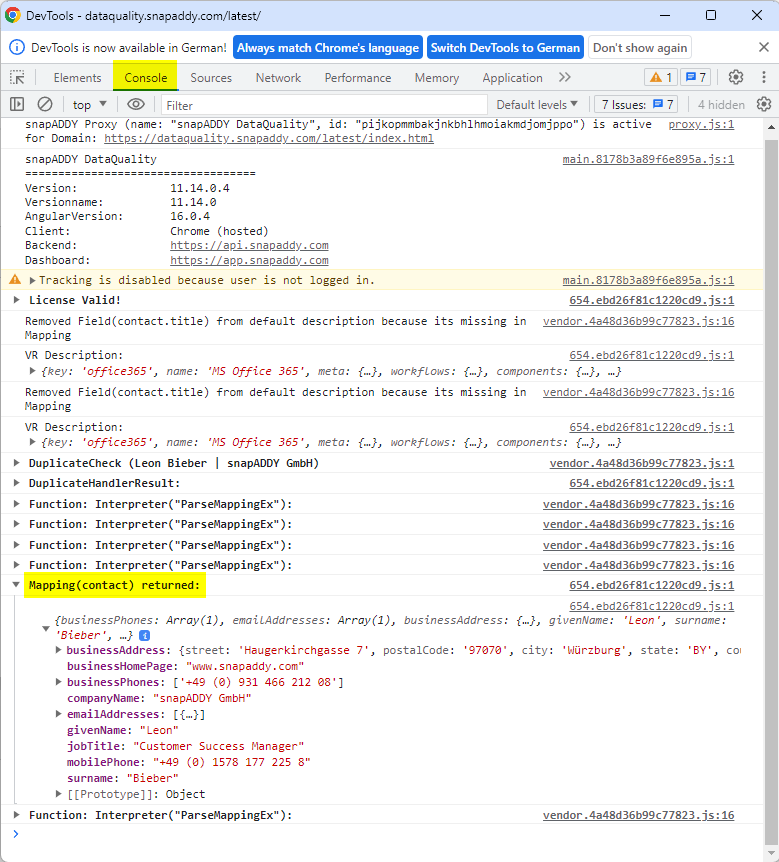Click the message count badge showing 7
The width and height of the screenshot is (779, 862).
(695, 78)
